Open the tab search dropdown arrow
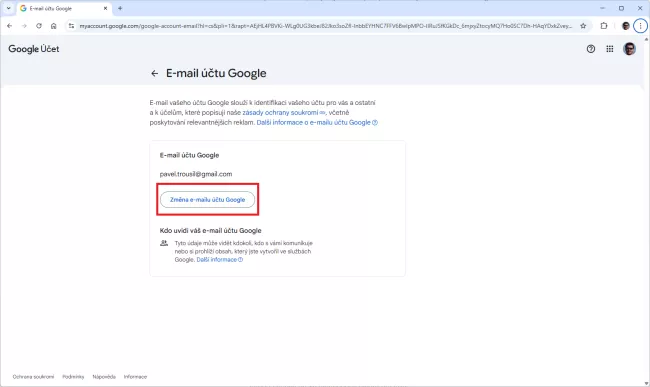The height and width of the screenshot is (387, 650). 8,8
